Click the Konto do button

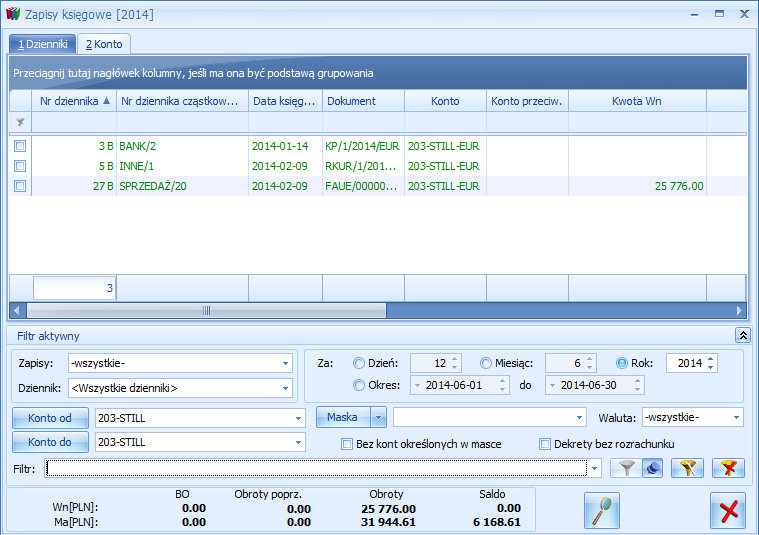tap(50, 442)
